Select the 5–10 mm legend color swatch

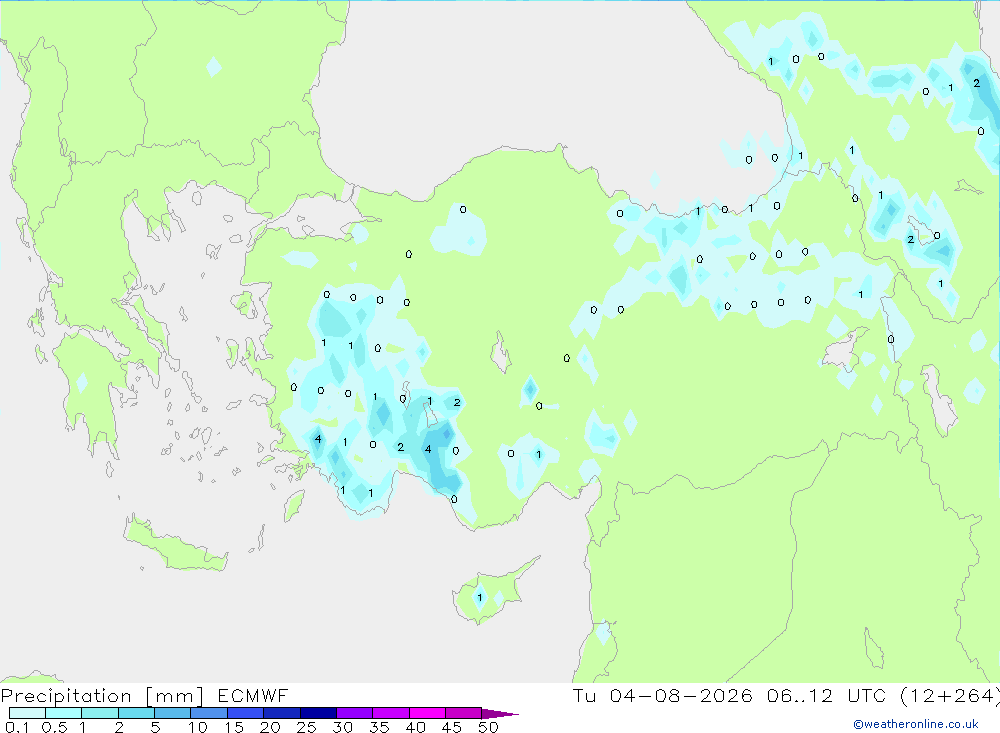[x=172, y=713]
